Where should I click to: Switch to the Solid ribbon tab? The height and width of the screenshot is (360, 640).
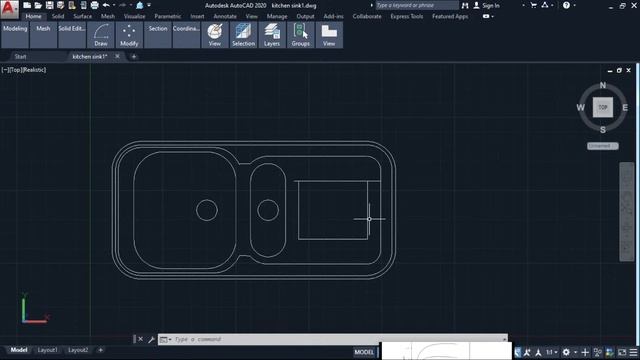coord(58,16)
